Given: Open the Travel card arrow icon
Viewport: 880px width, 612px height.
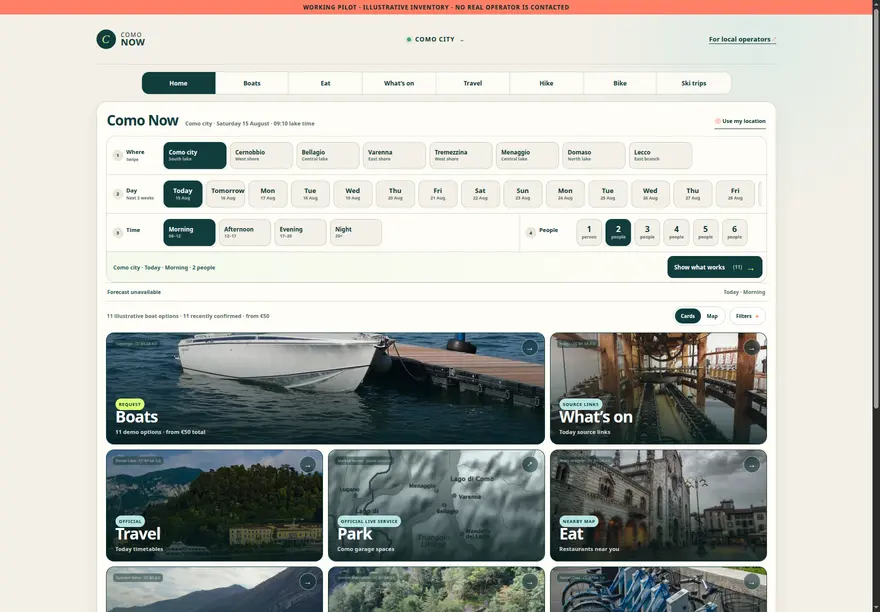Looking at the screenshot, I should coord(308,465).
